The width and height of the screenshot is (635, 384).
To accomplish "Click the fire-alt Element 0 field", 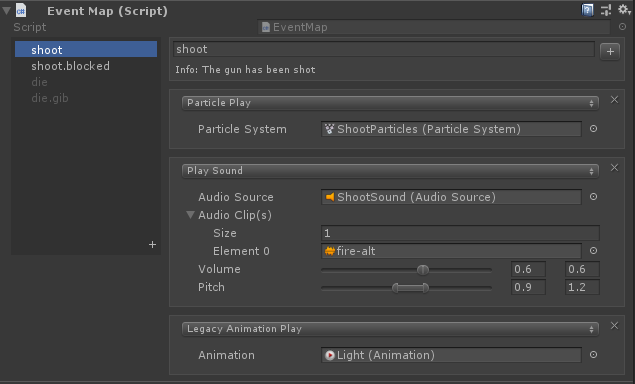I will pyautogui.click(x=451, y=251).
